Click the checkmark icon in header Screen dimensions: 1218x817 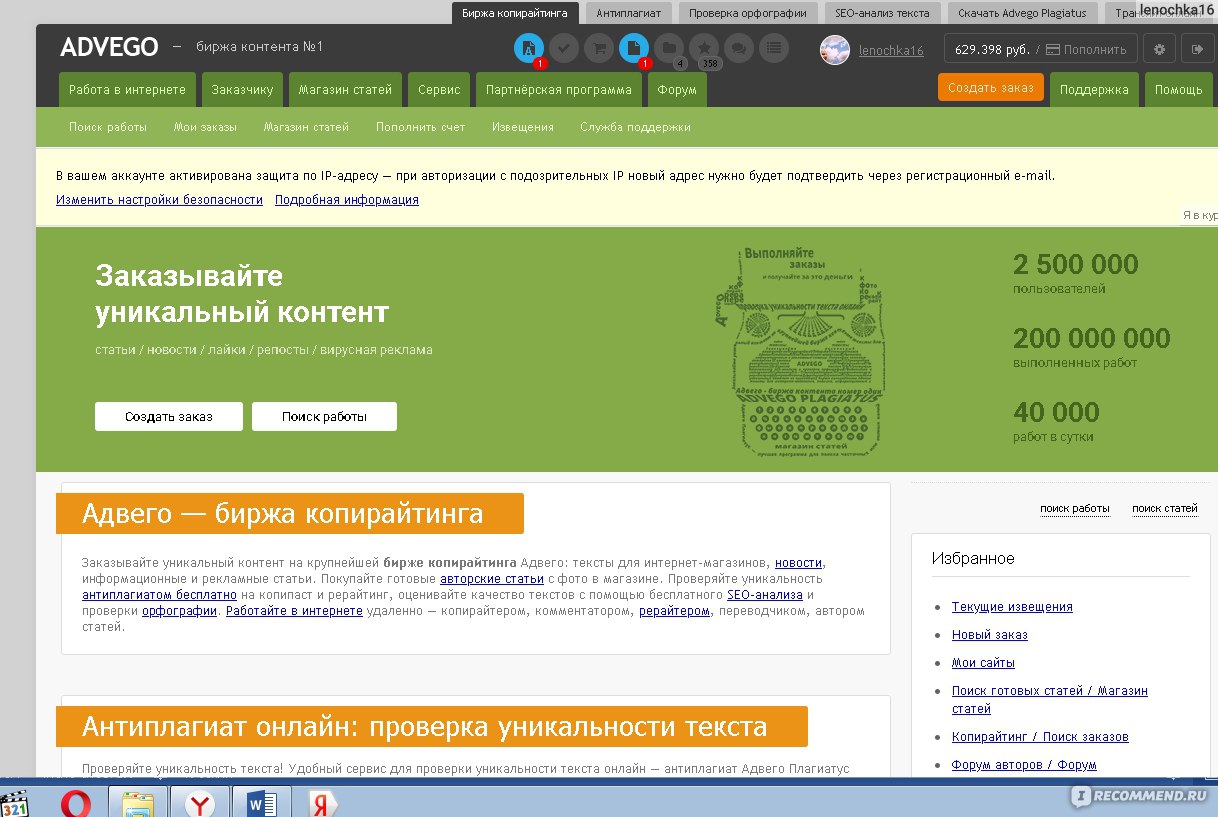point(564,47)
